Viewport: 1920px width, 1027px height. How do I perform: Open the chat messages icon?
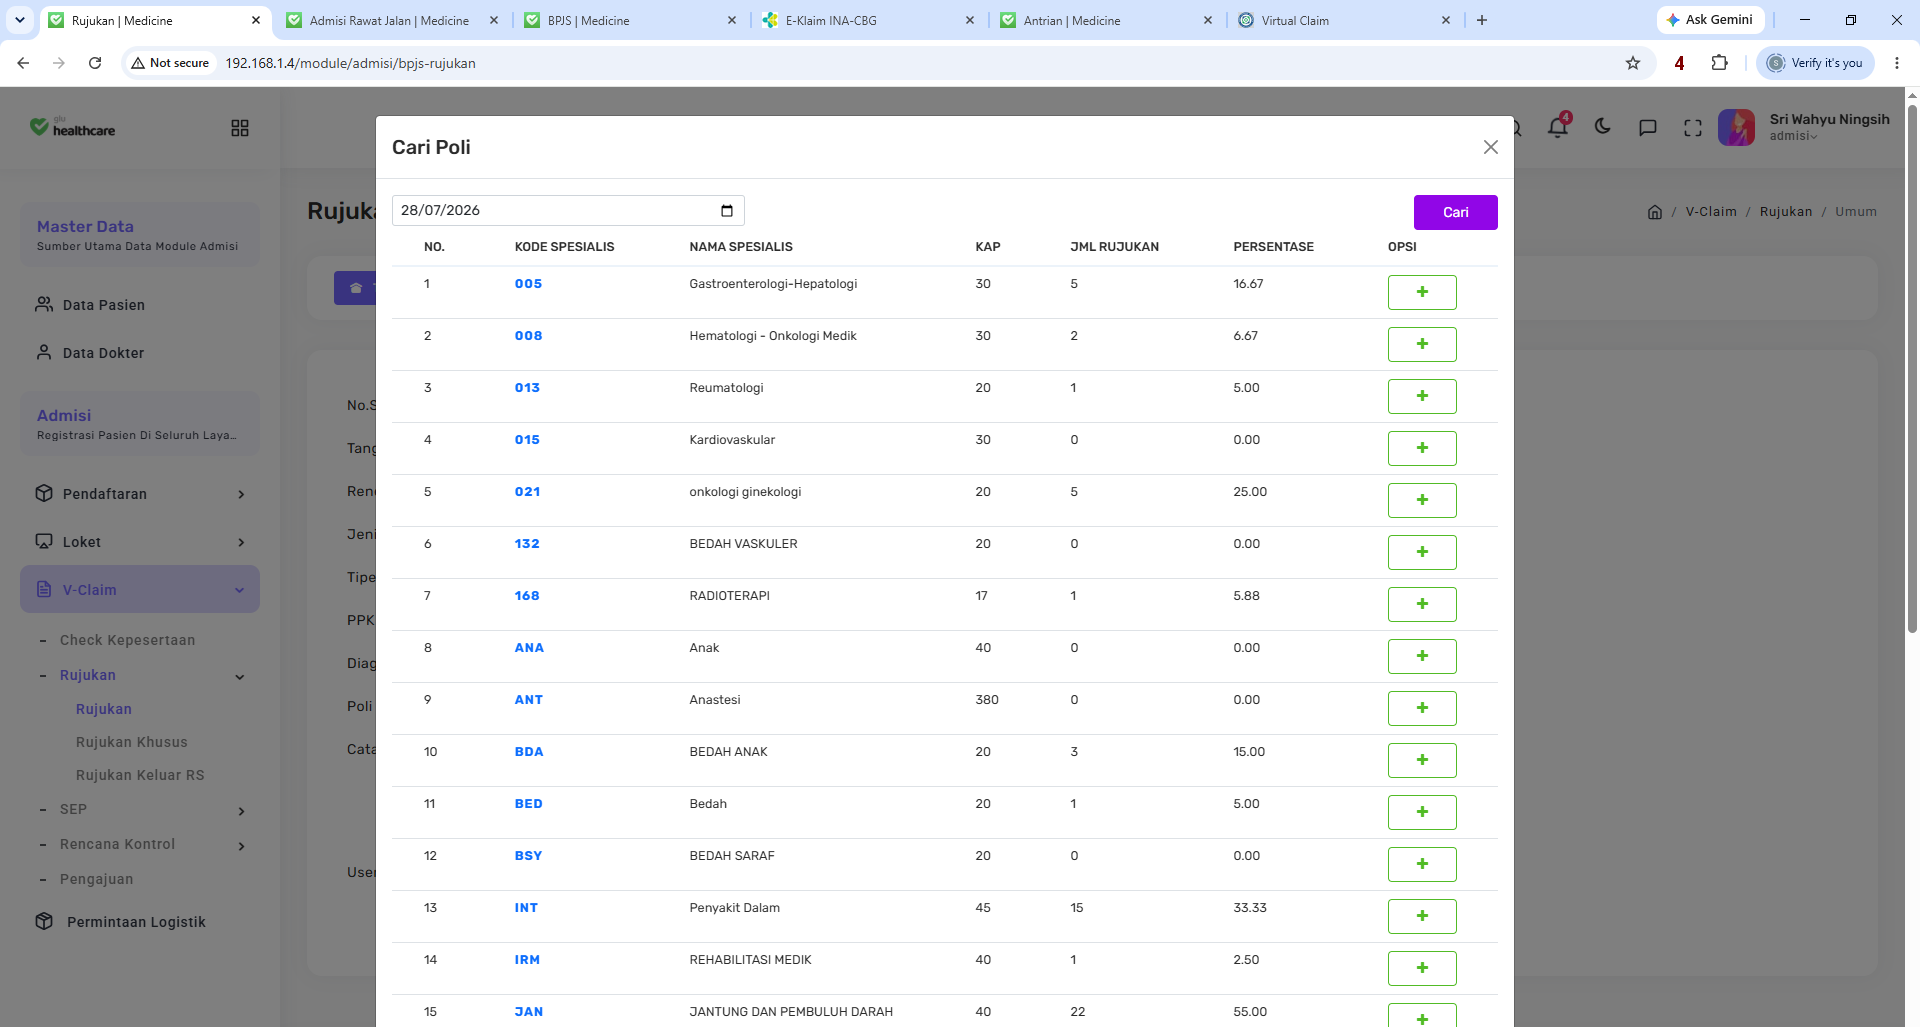click(x=1648, y=127)
